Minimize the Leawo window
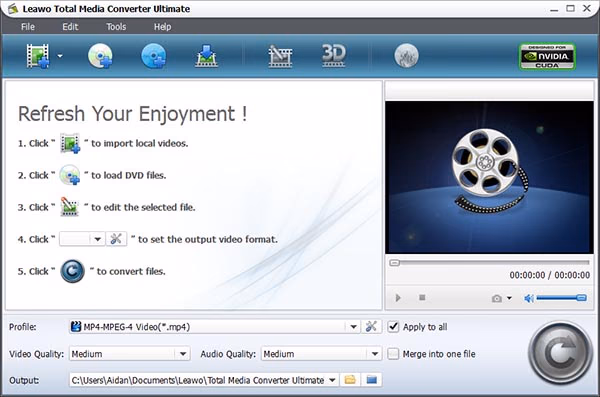 click(x=554, y=9)
